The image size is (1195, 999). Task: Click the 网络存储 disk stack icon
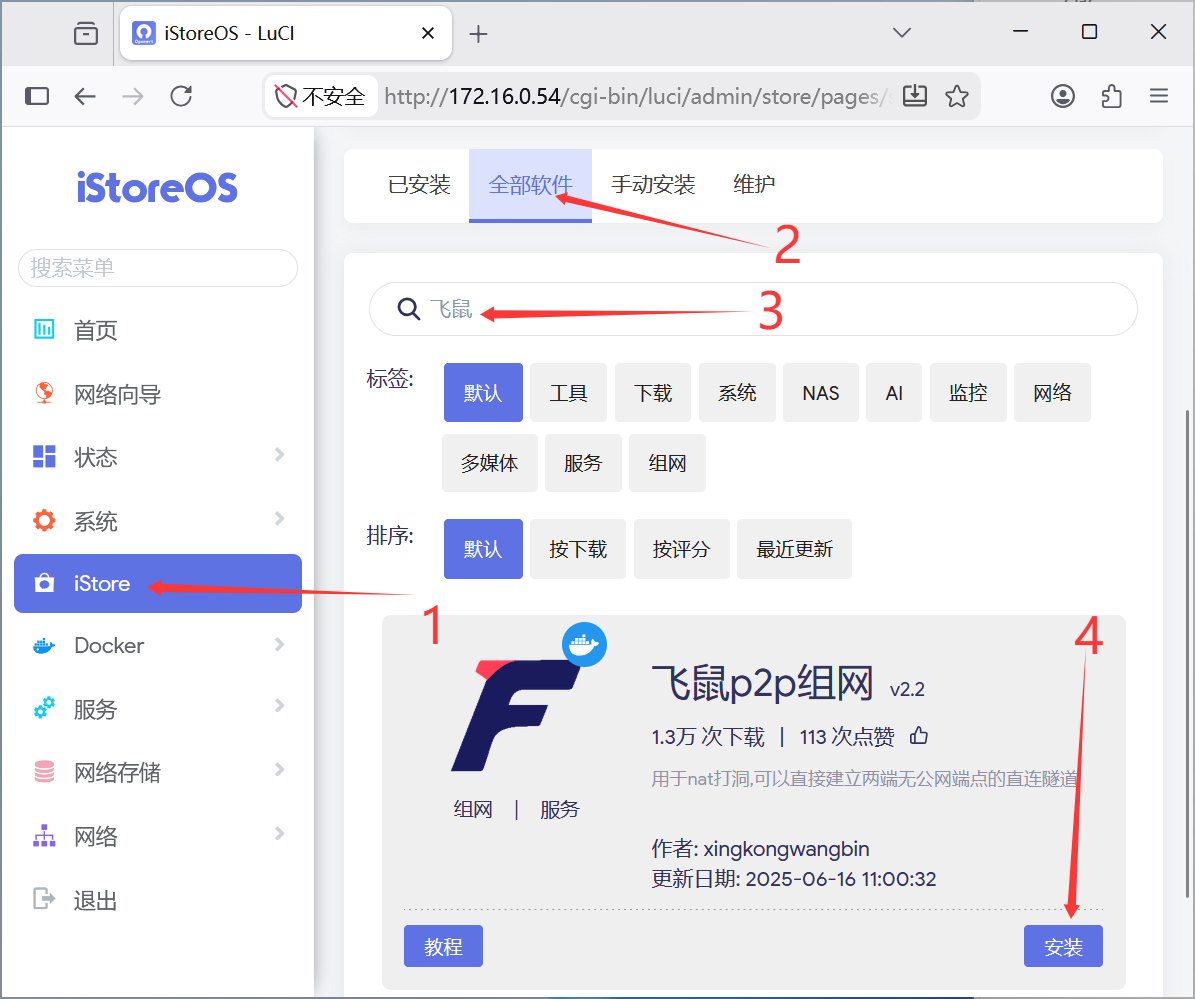pyautogui.click(x=44, y=771)
